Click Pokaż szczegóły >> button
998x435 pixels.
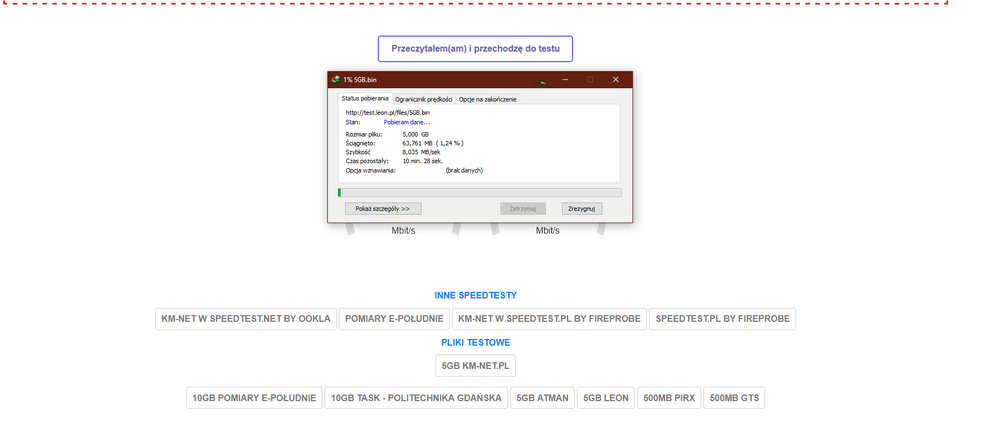383,208
